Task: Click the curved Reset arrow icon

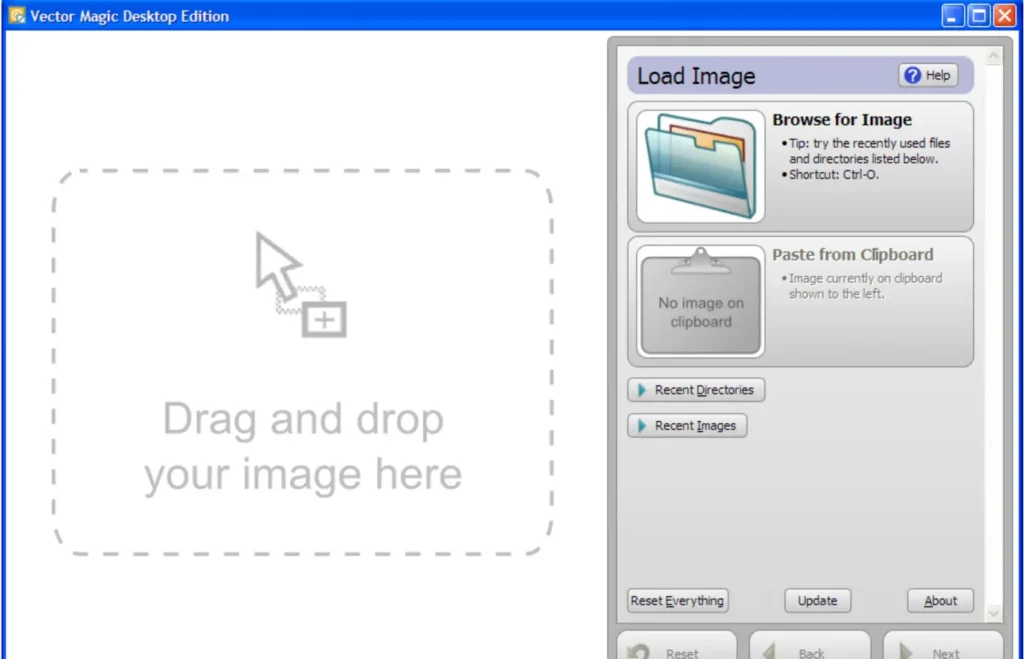Action: 640,652
